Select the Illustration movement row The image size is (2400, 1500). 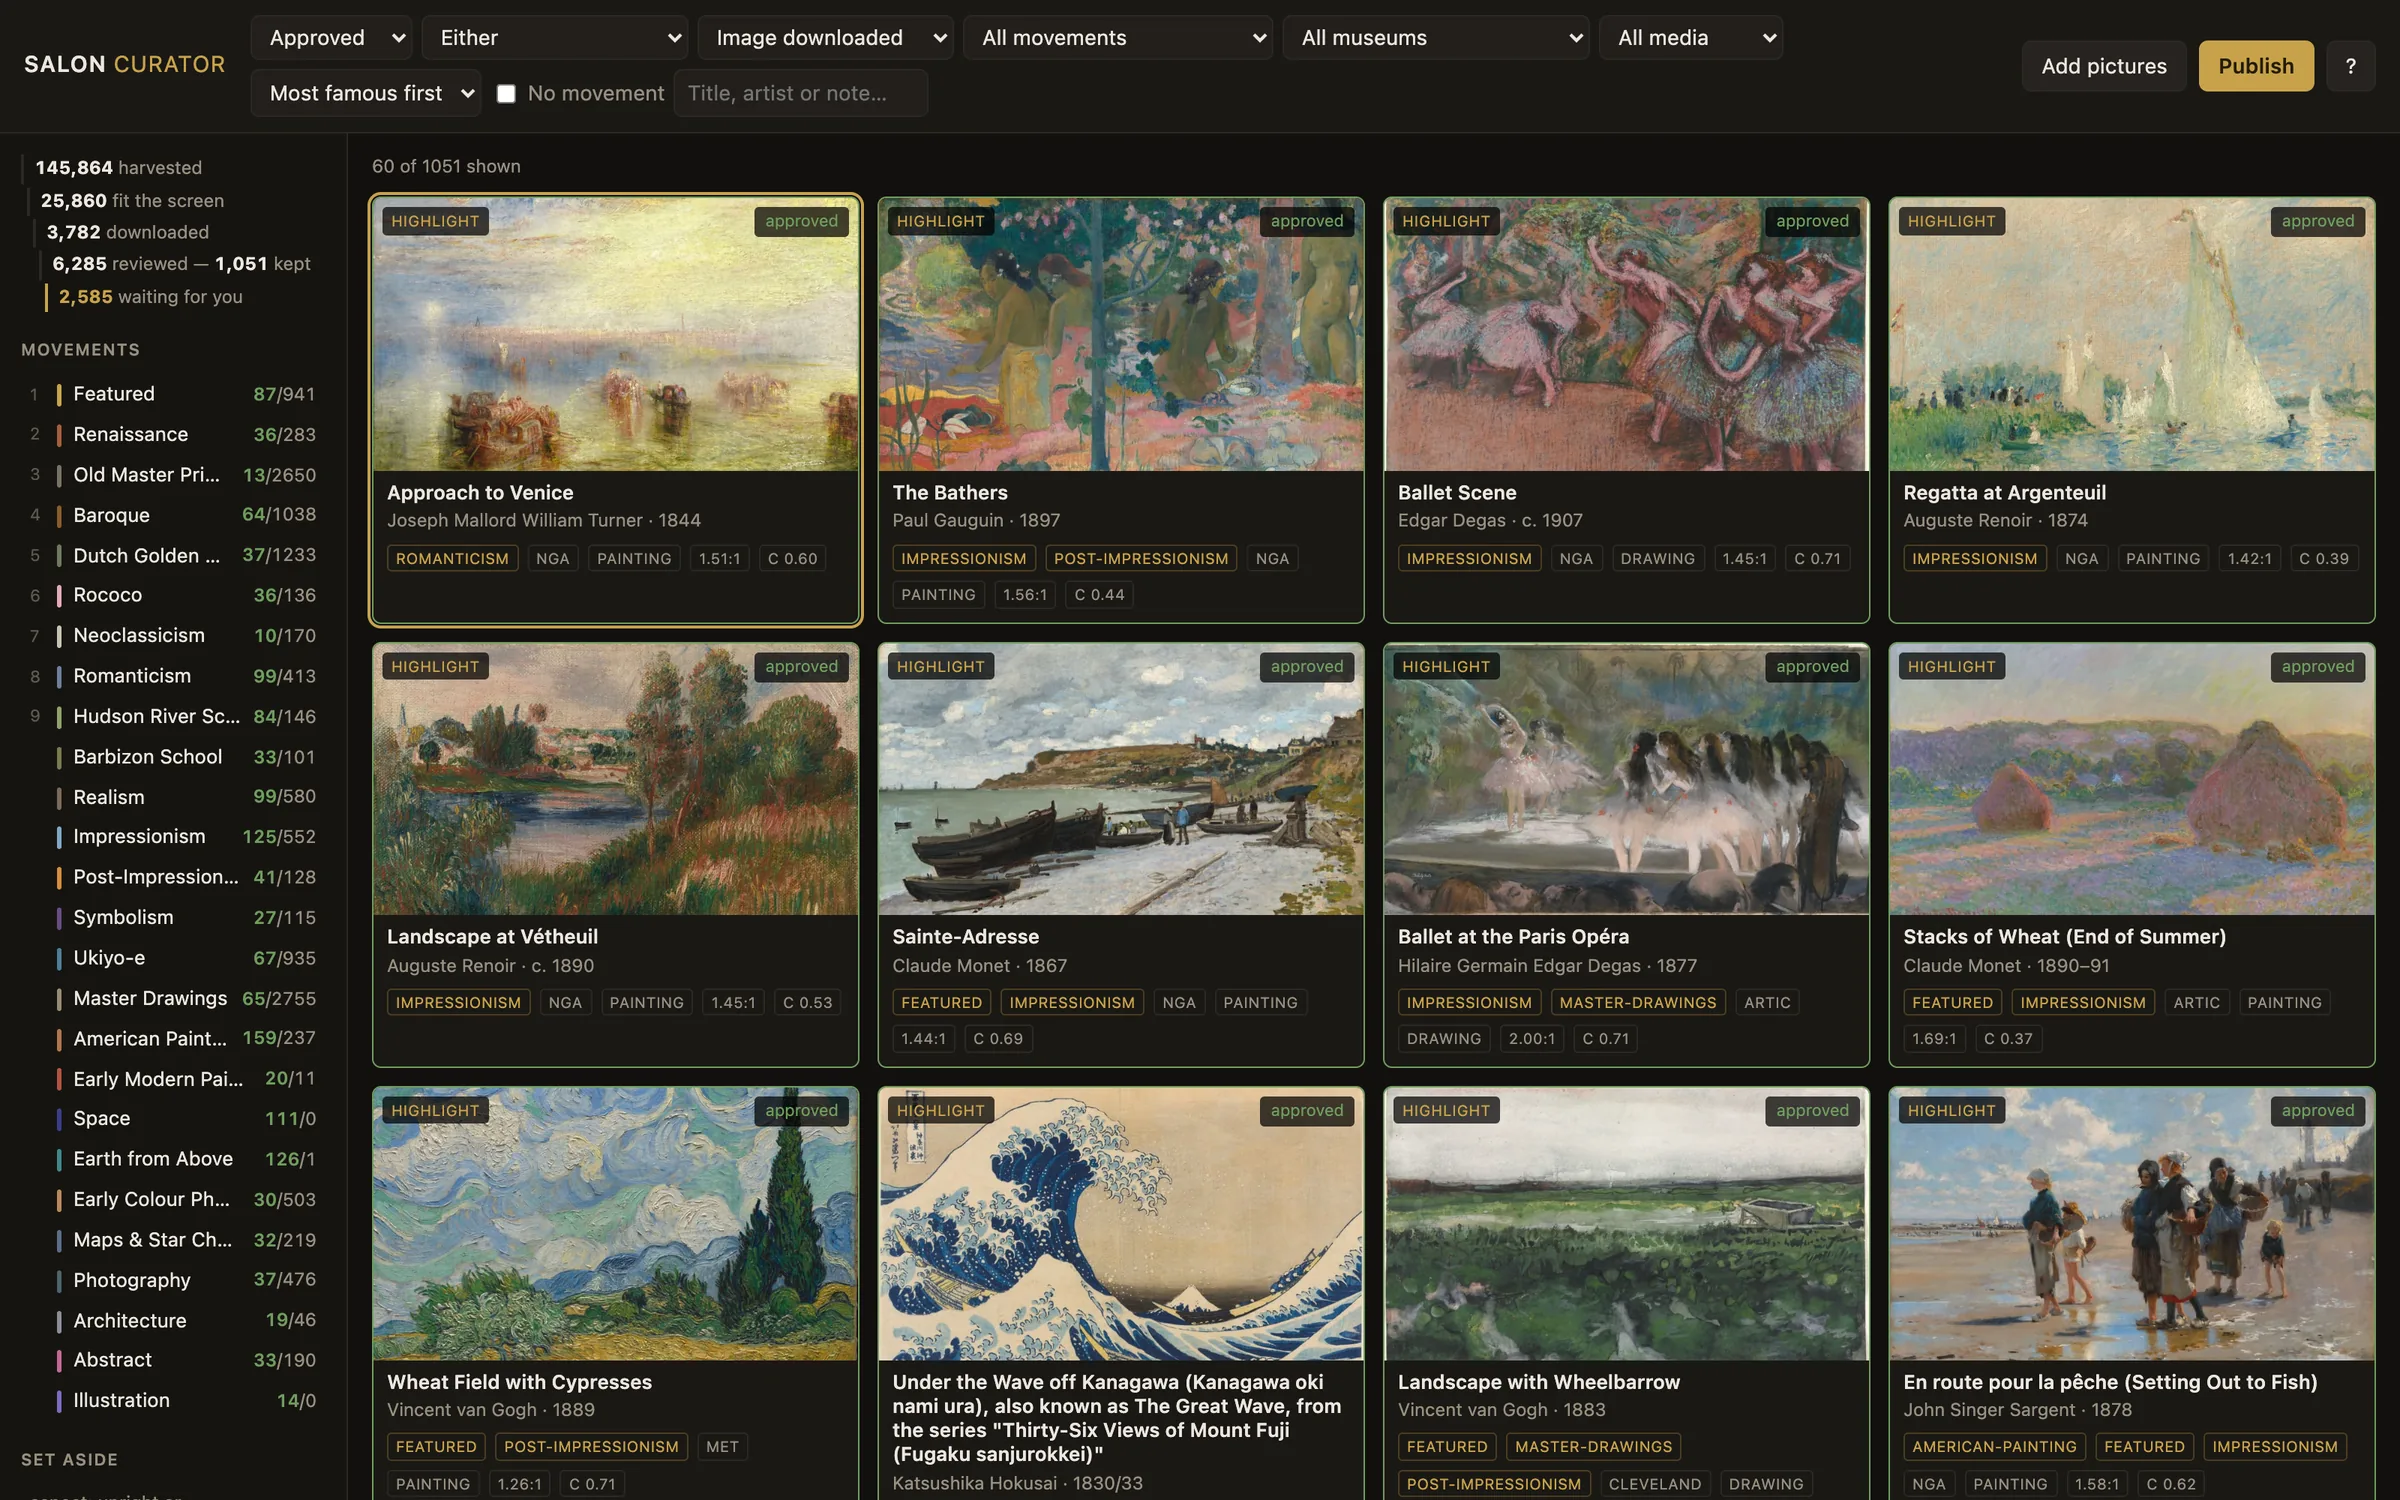coord(172,1400)
